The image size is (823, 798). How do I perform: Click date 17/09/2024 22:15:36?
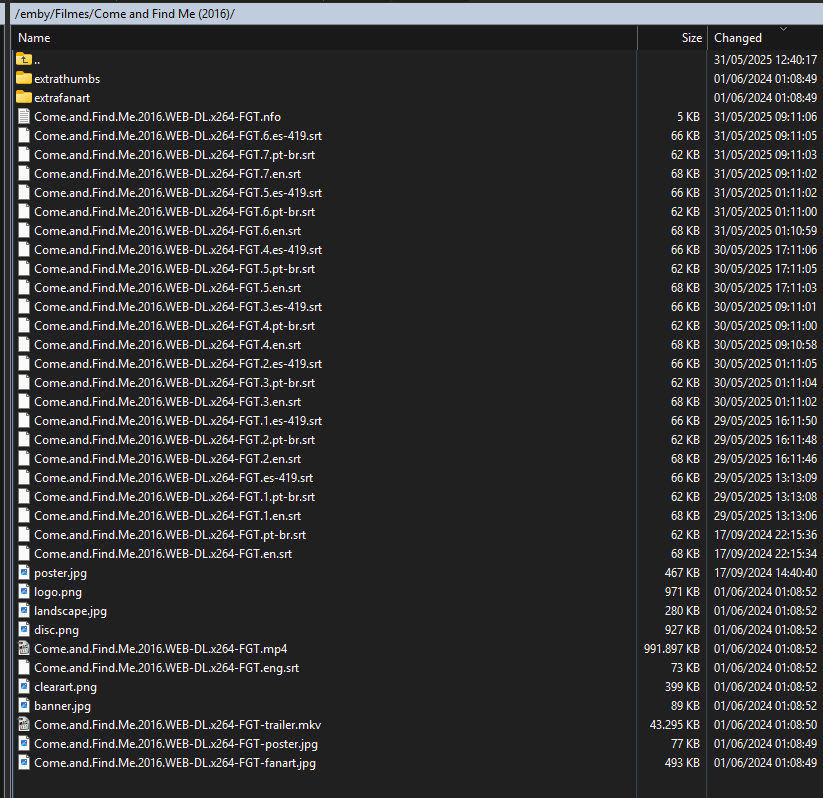(765, 534)
